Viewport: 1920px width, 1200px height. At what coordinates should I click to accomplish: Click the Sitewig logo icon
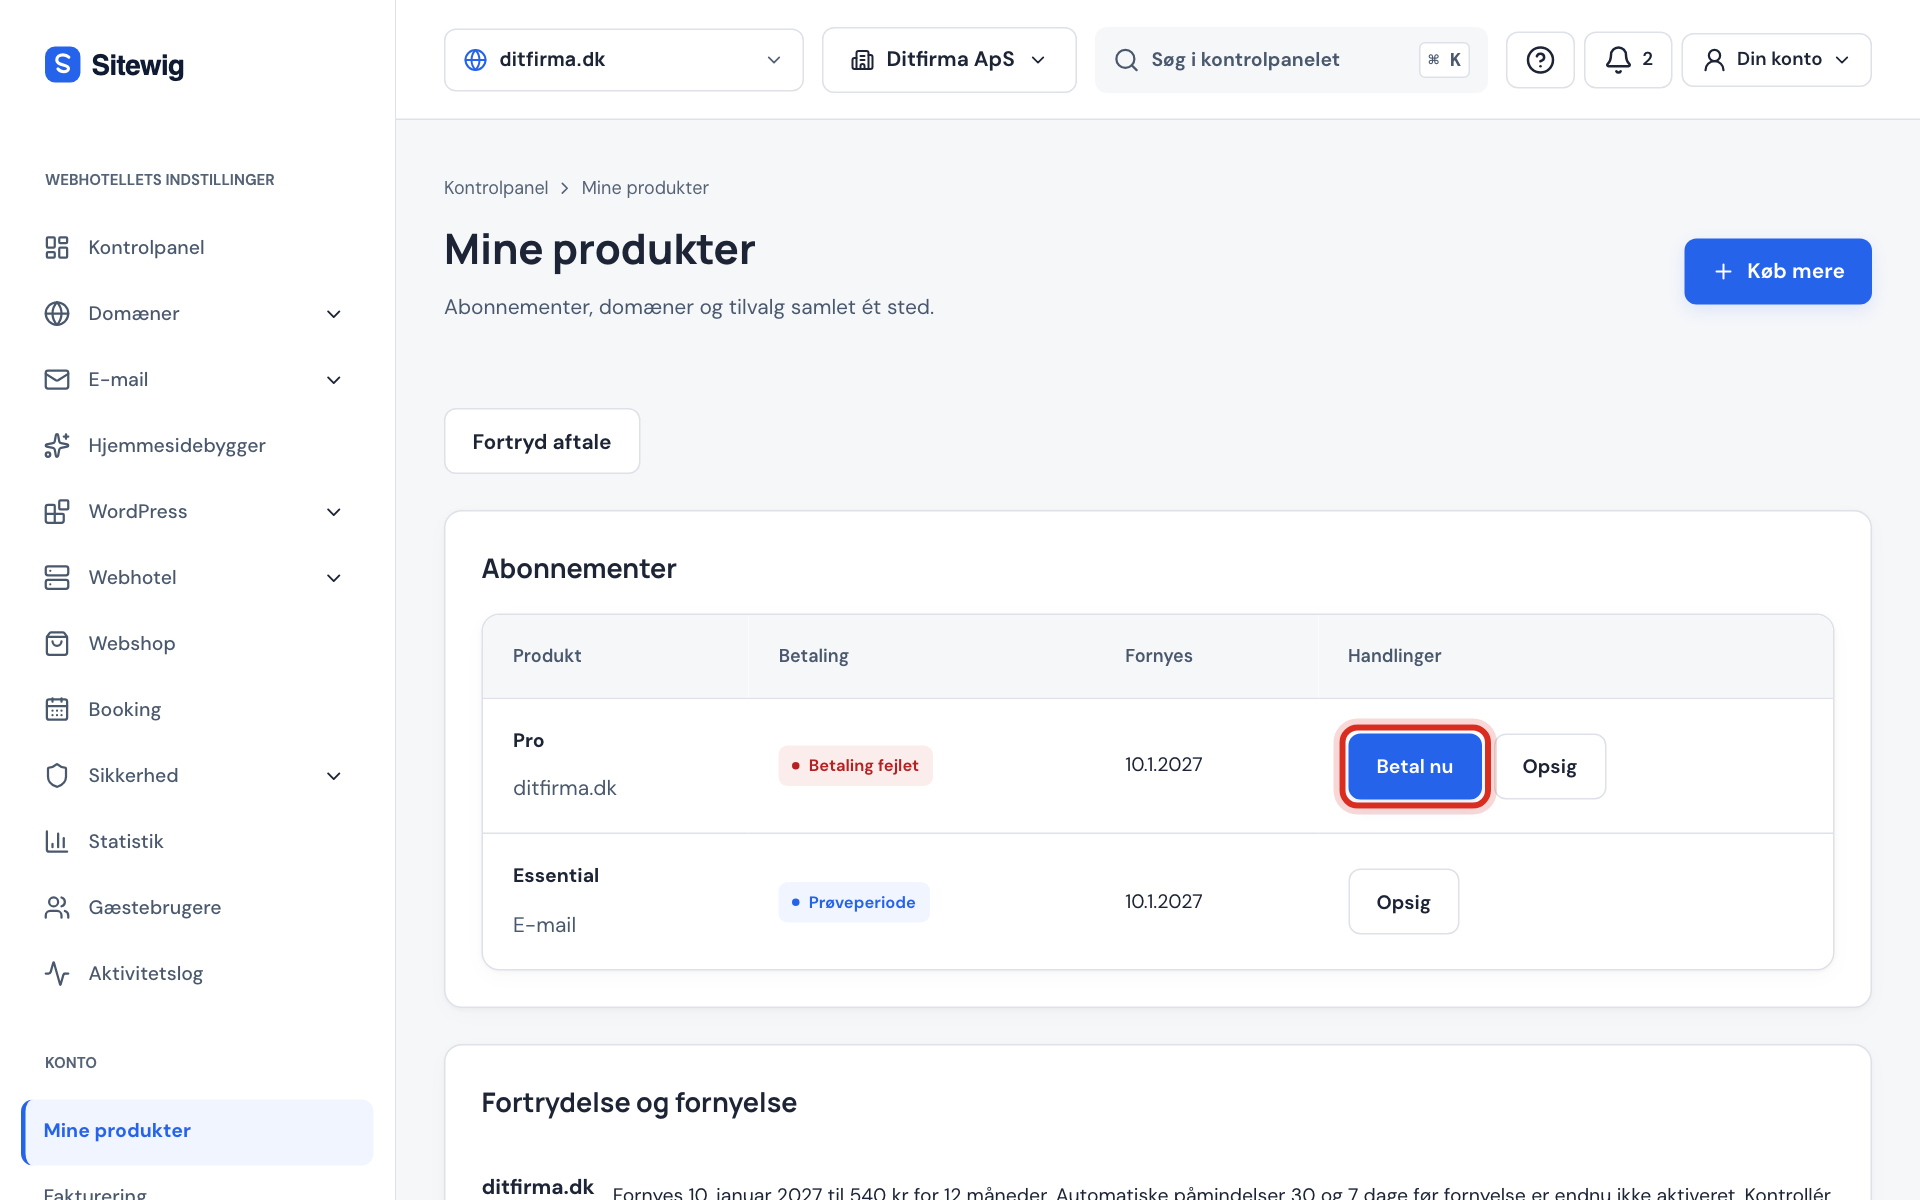62,64
